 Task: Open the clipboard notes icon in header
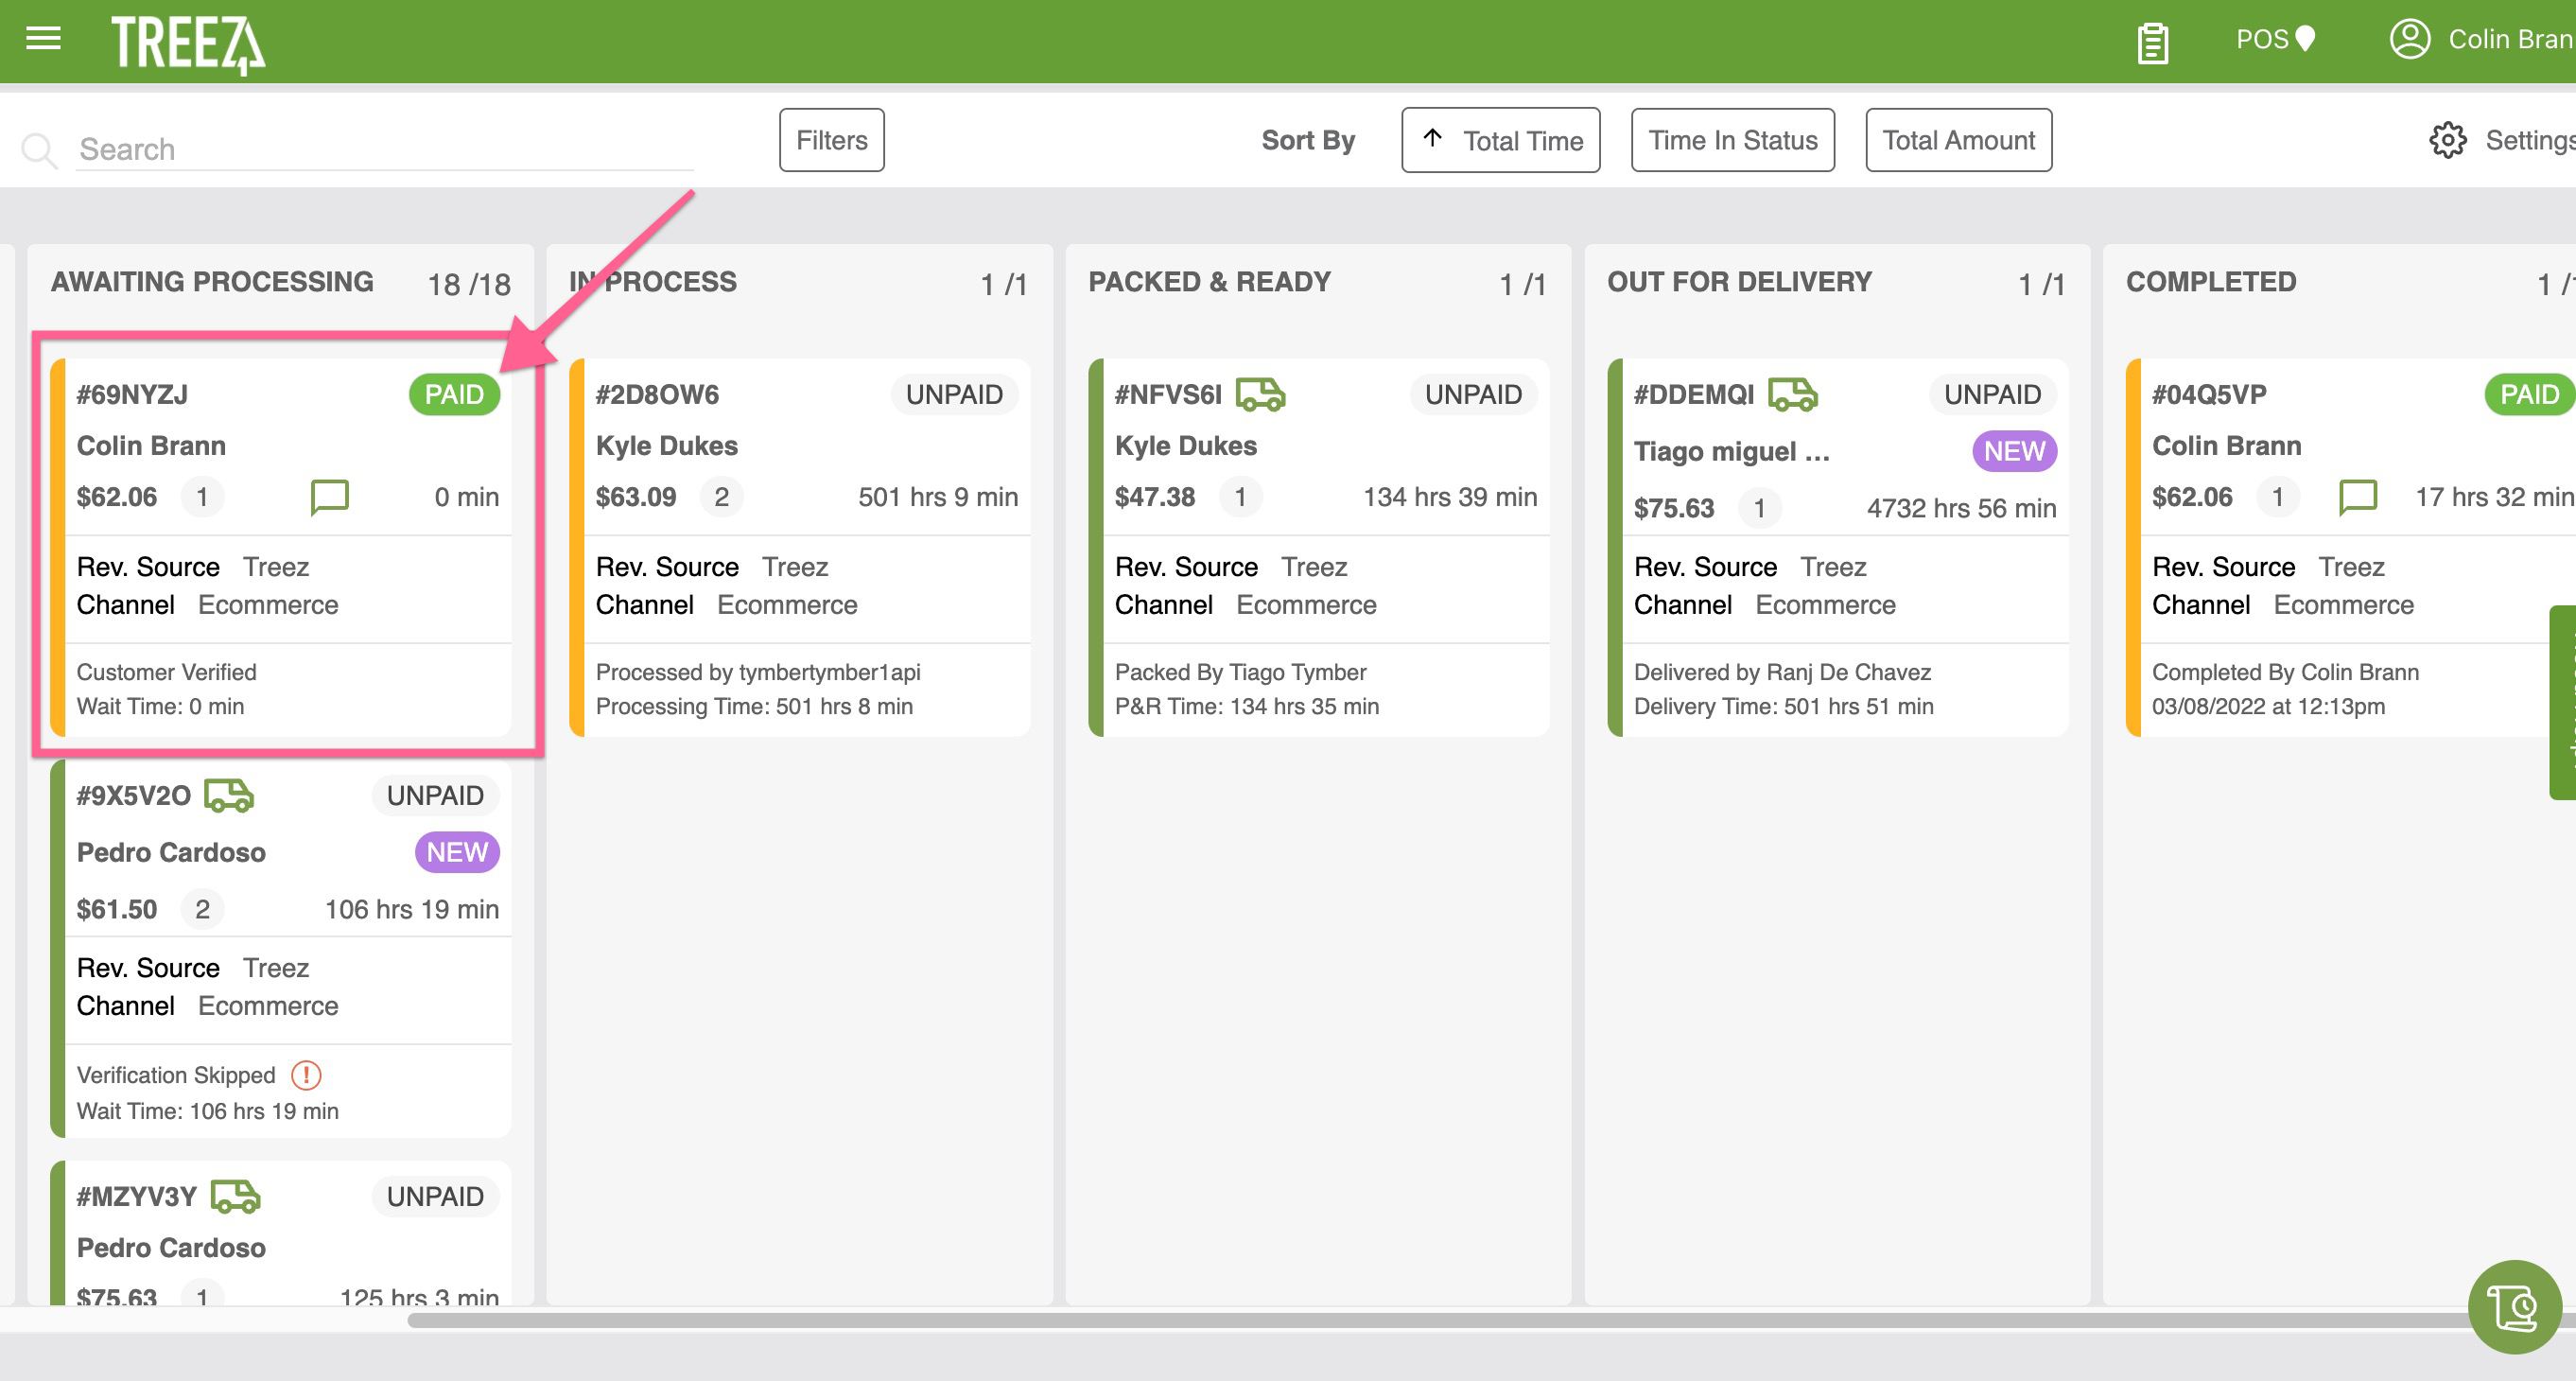coord(2155,41)
